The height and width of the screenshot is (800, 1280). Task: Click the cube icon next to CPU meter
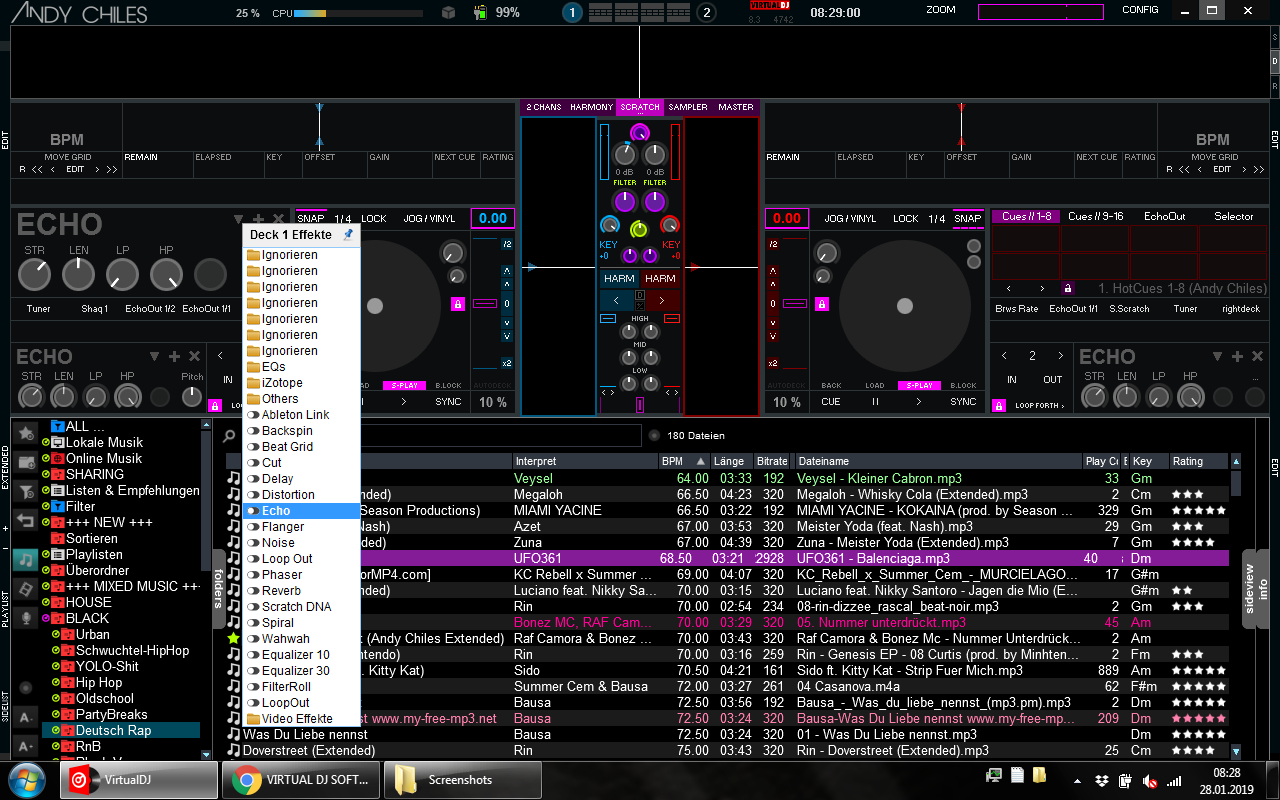click(449, 13)
